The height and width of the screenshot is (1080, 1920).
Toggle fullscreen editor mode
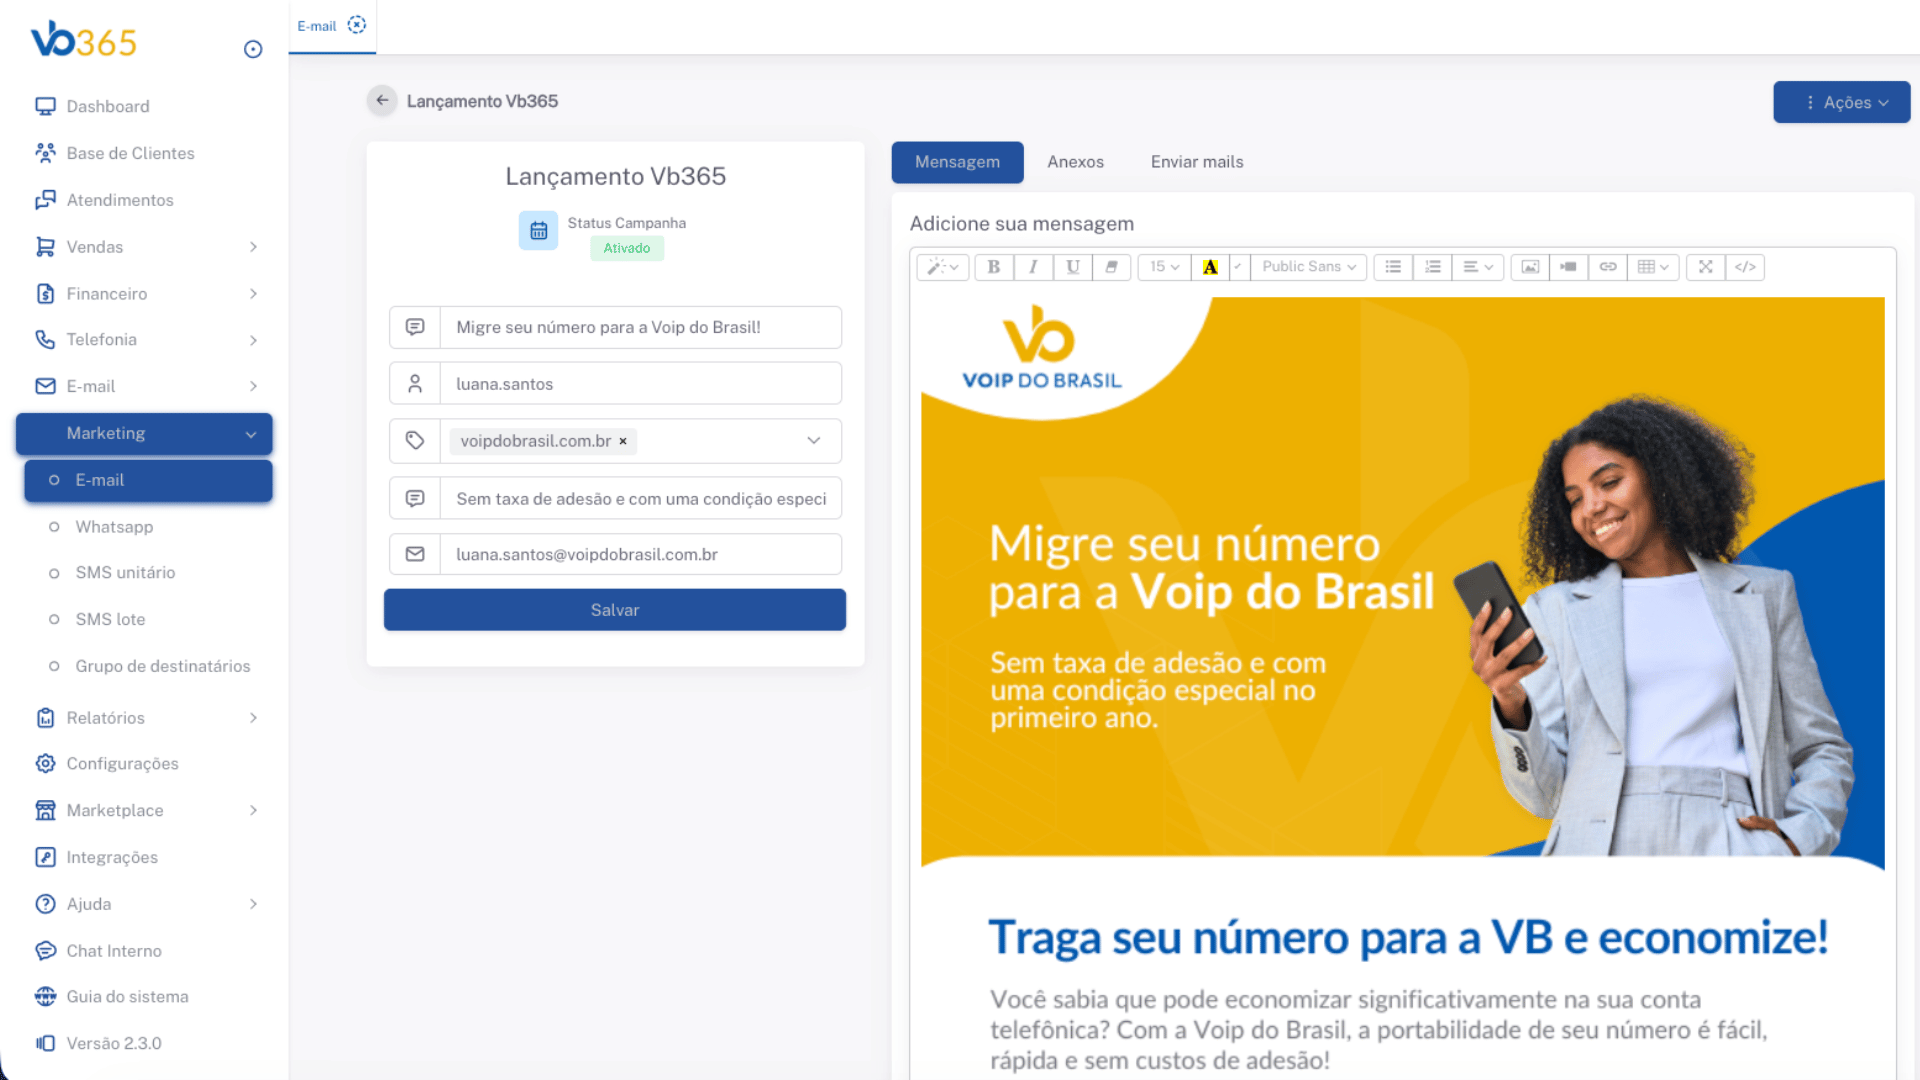coord(1705,267)
